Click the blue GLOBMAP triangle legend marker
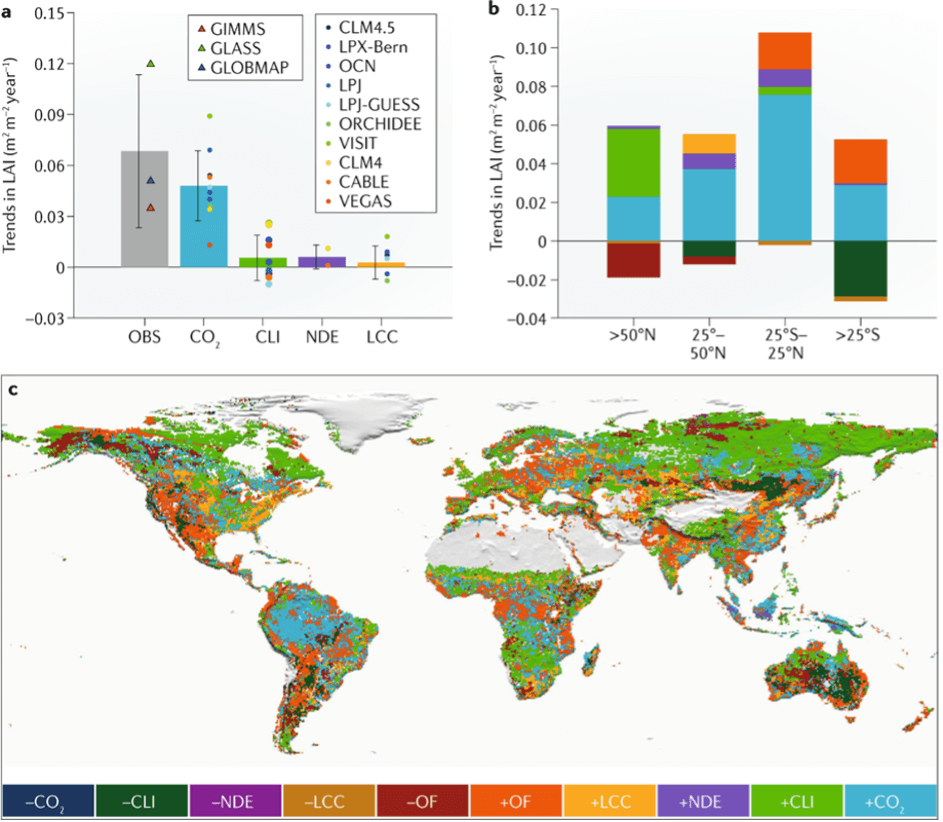943x822 pixels. click(200, 69)
